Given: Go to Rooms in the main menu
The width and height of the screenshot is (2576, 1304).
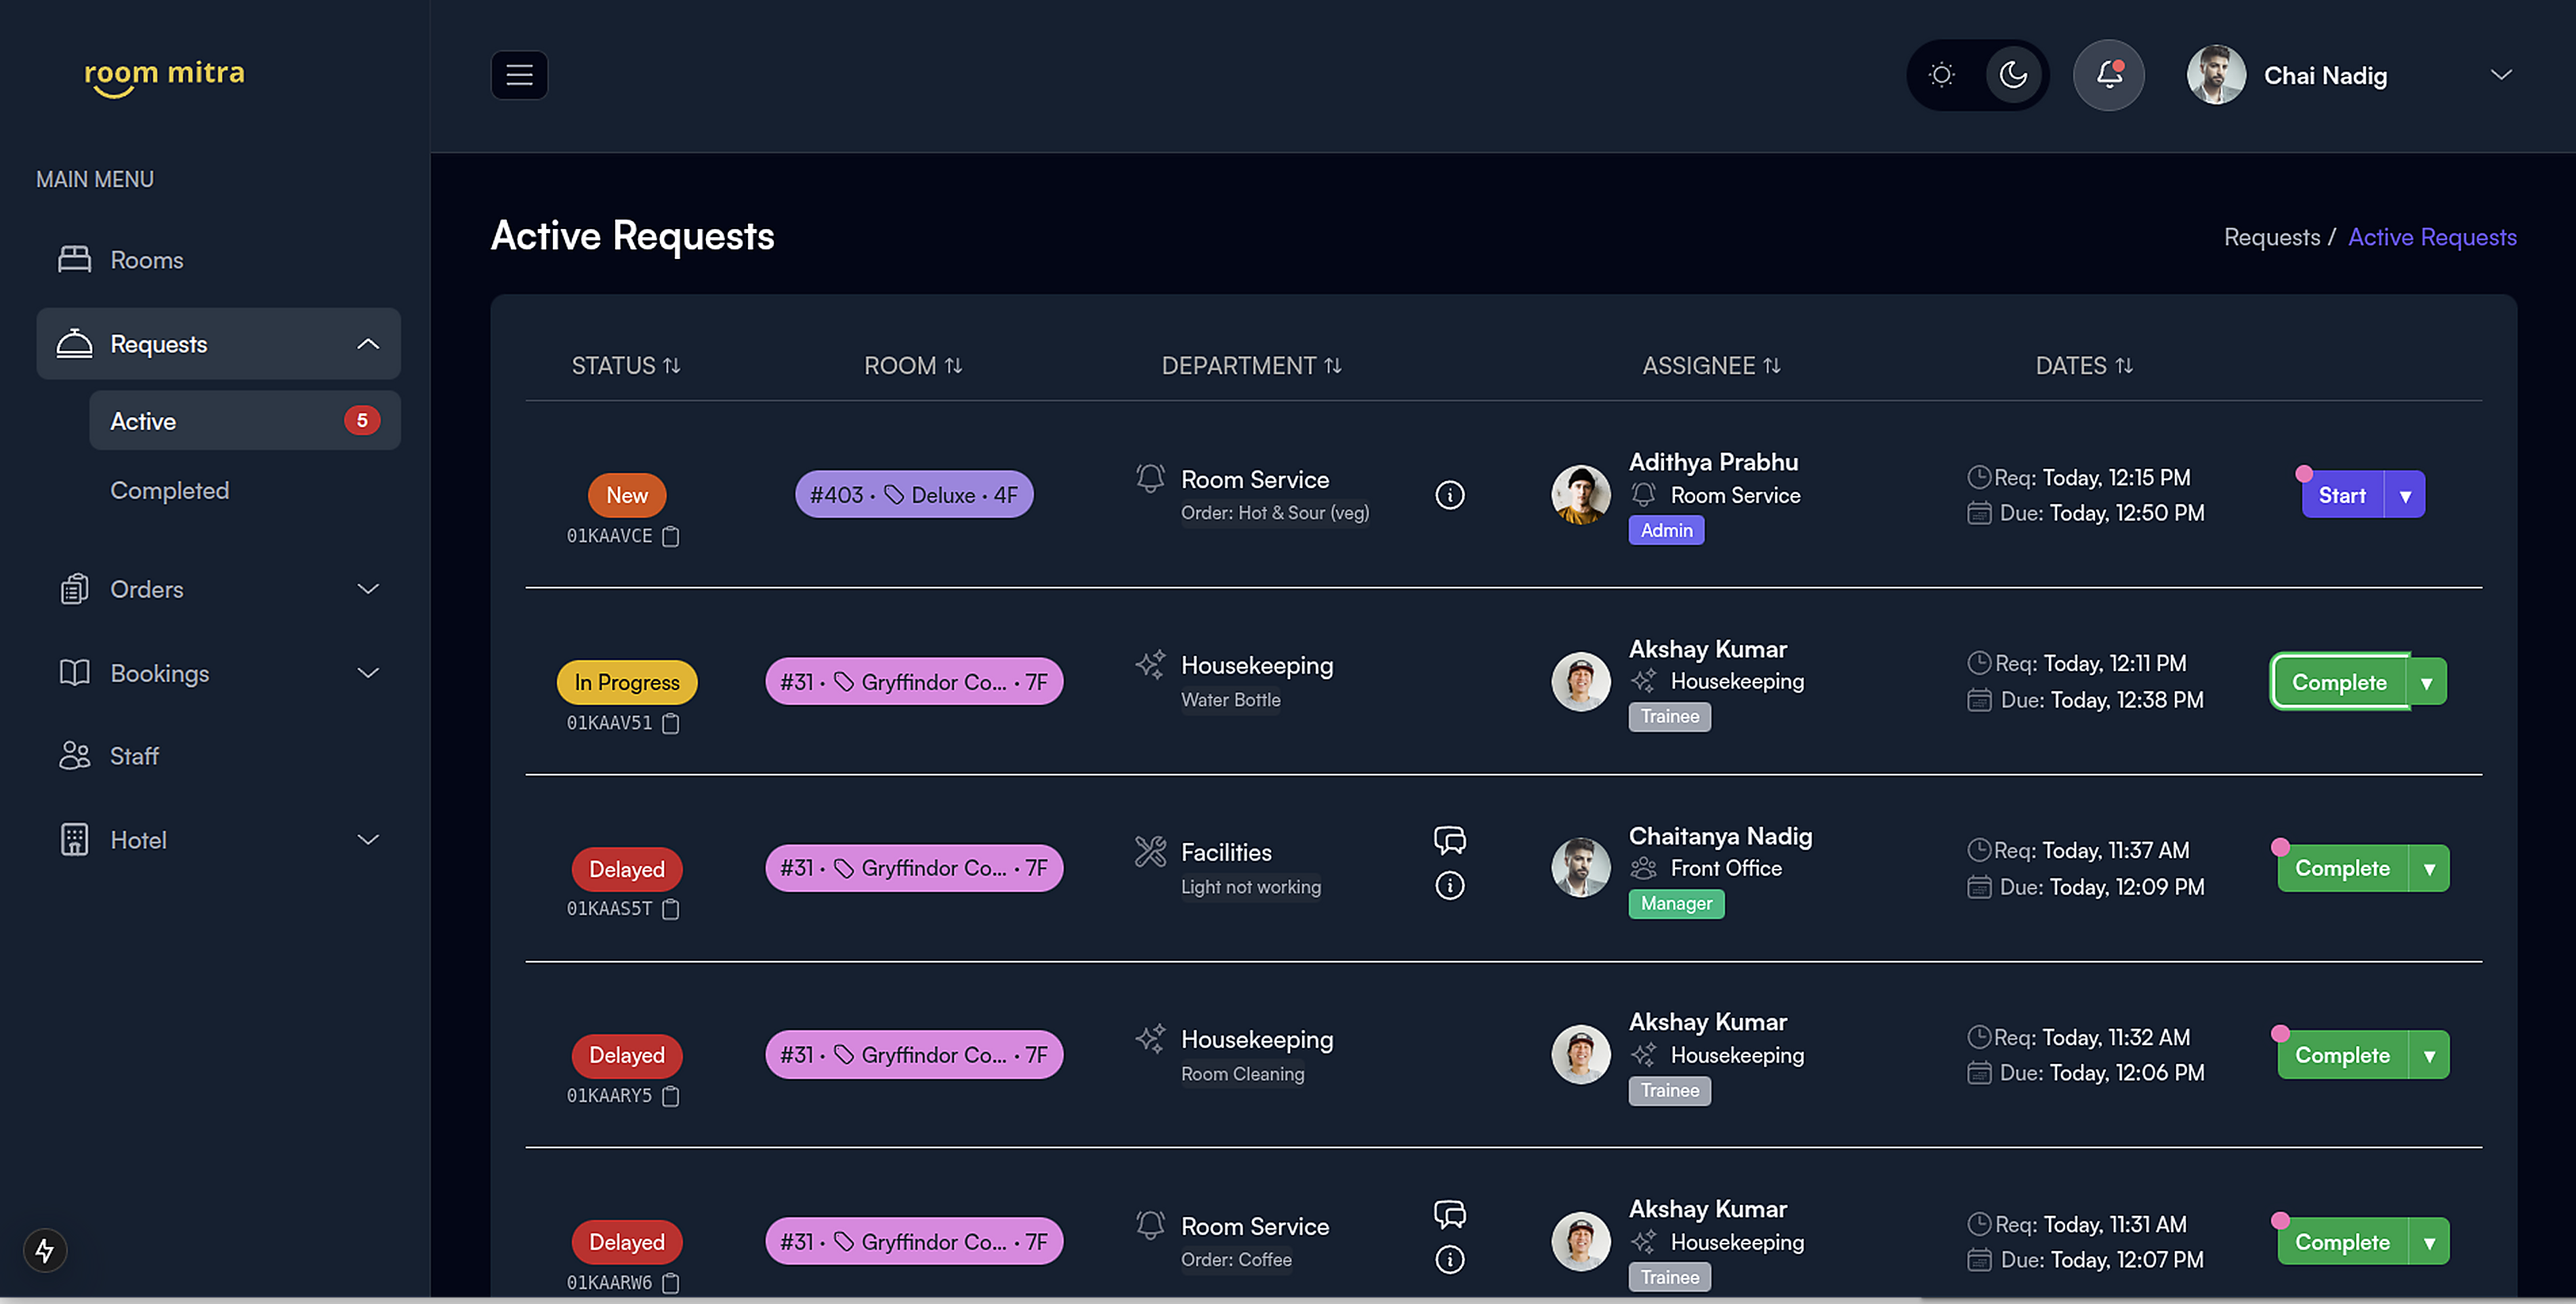Looking at the screenshot, I should [146, 260].
